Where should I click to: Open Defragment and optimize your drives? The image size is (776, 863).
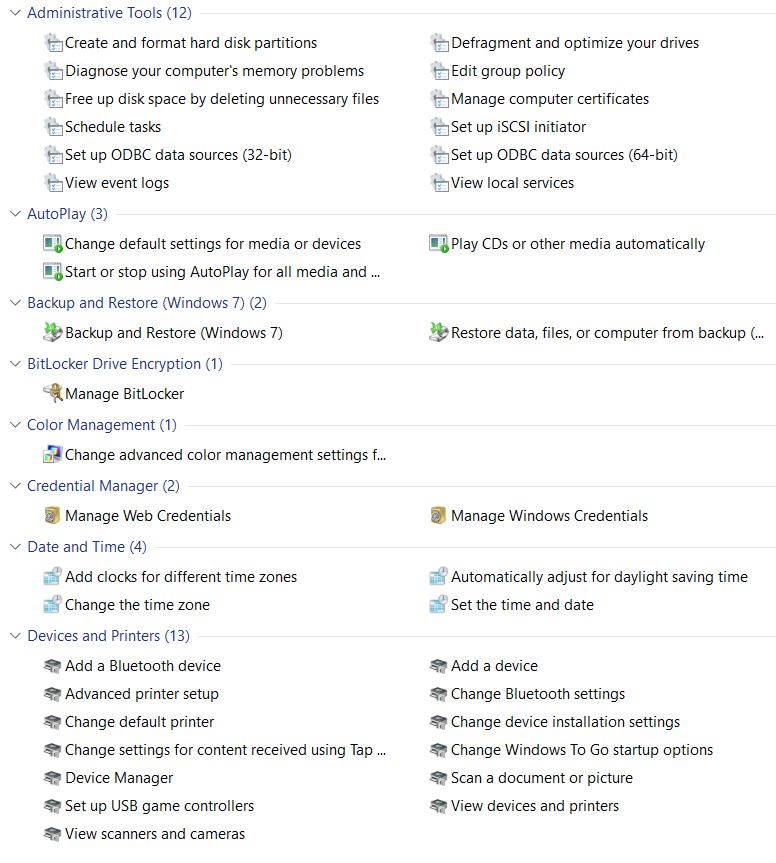[574, 43]
